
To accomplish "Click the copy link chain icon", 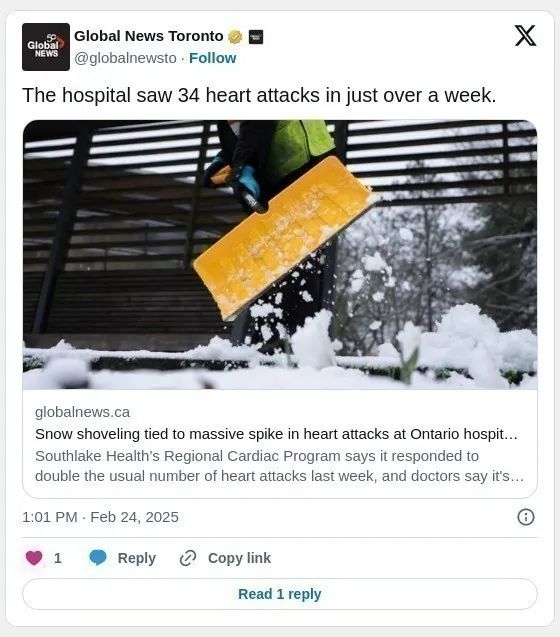I will pos(188,558).
